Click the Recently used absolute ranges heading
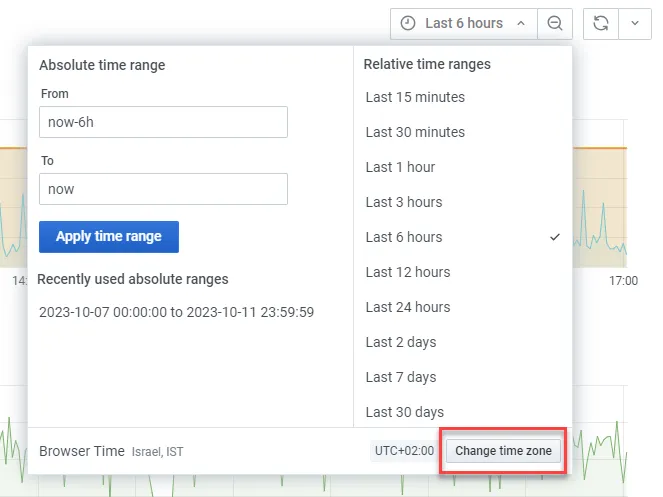 (133, 279)
